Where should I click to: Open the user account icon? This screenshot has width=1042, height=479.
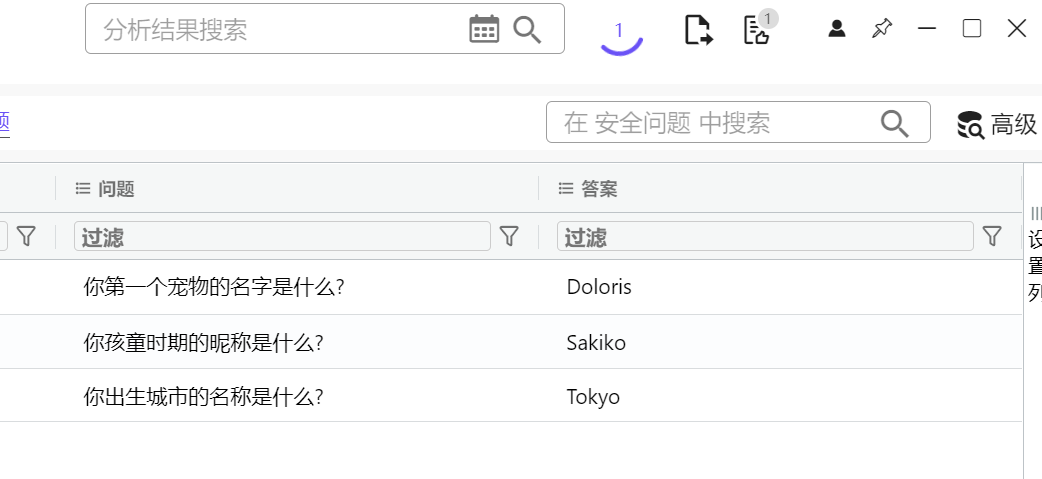[837, 29]
